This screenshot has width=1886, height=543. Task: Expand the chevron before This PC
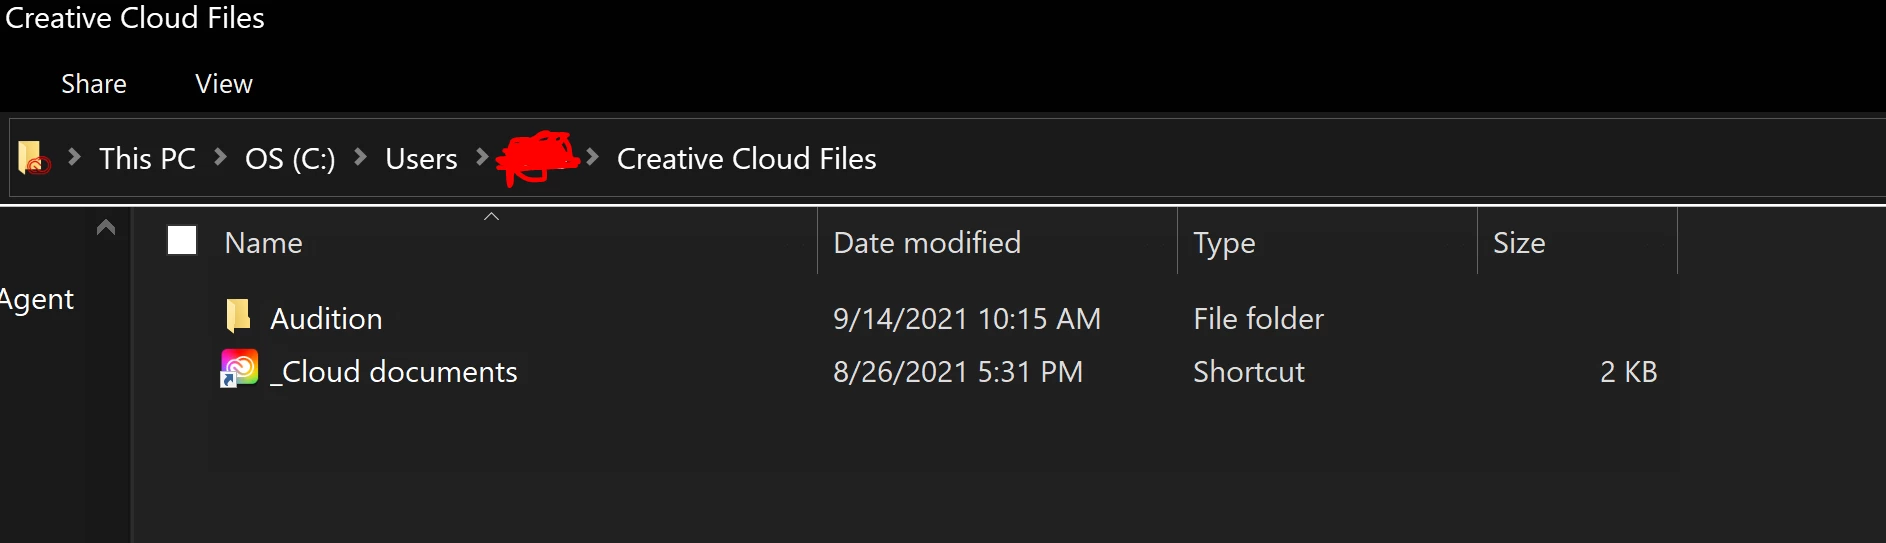point(74,157)
